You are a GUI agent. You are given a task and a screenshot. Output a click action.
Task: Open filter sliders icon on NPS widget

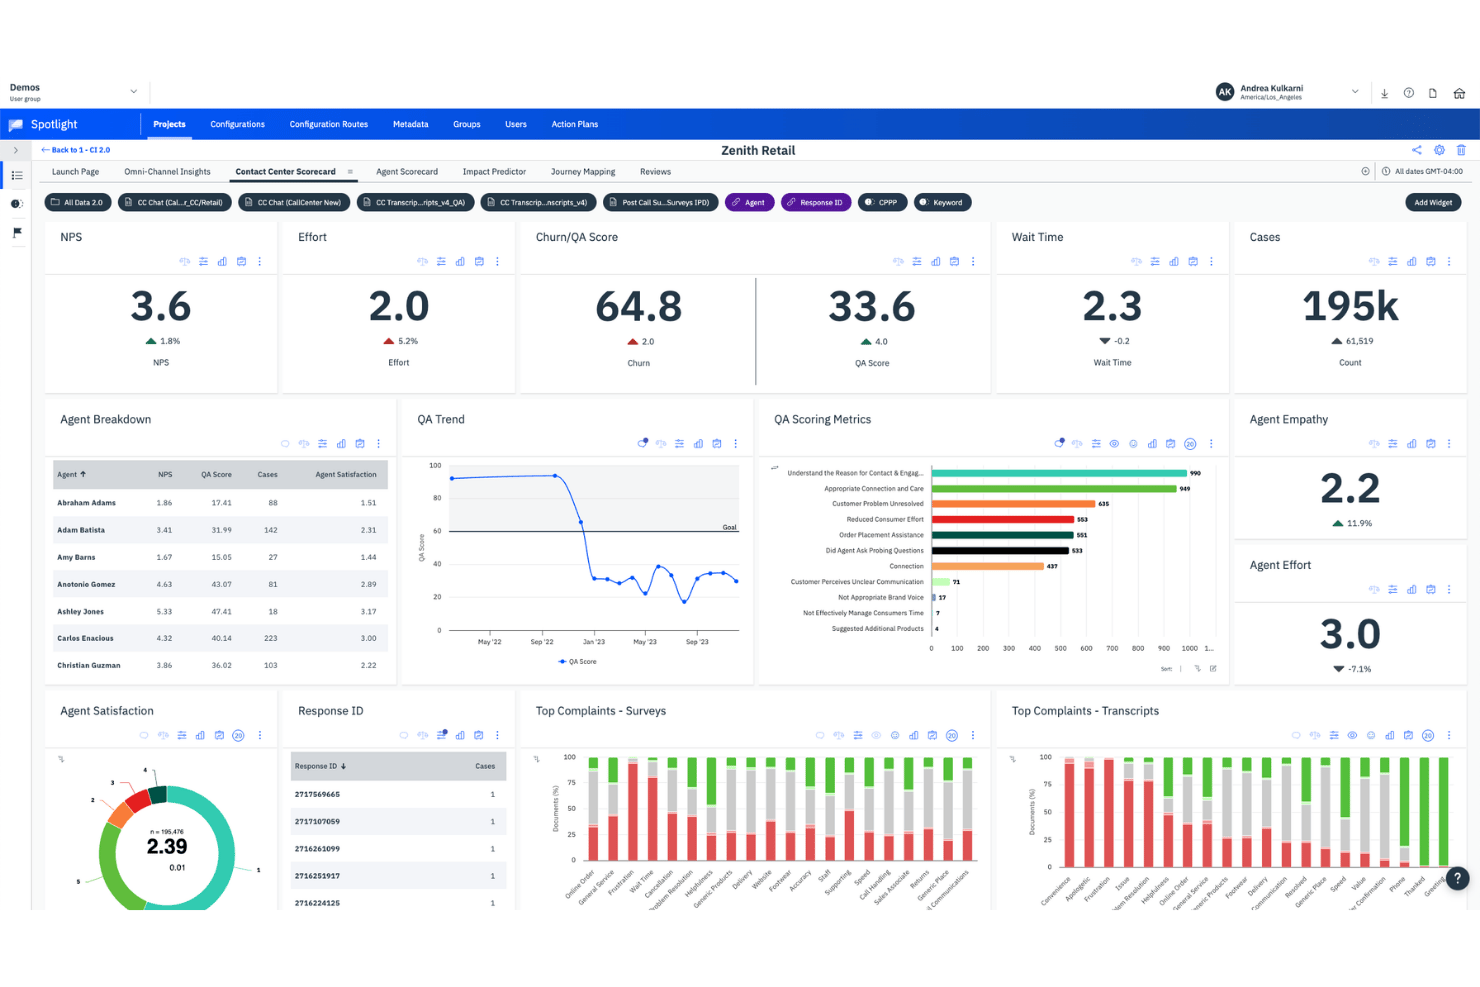click(x=203, y=262)
